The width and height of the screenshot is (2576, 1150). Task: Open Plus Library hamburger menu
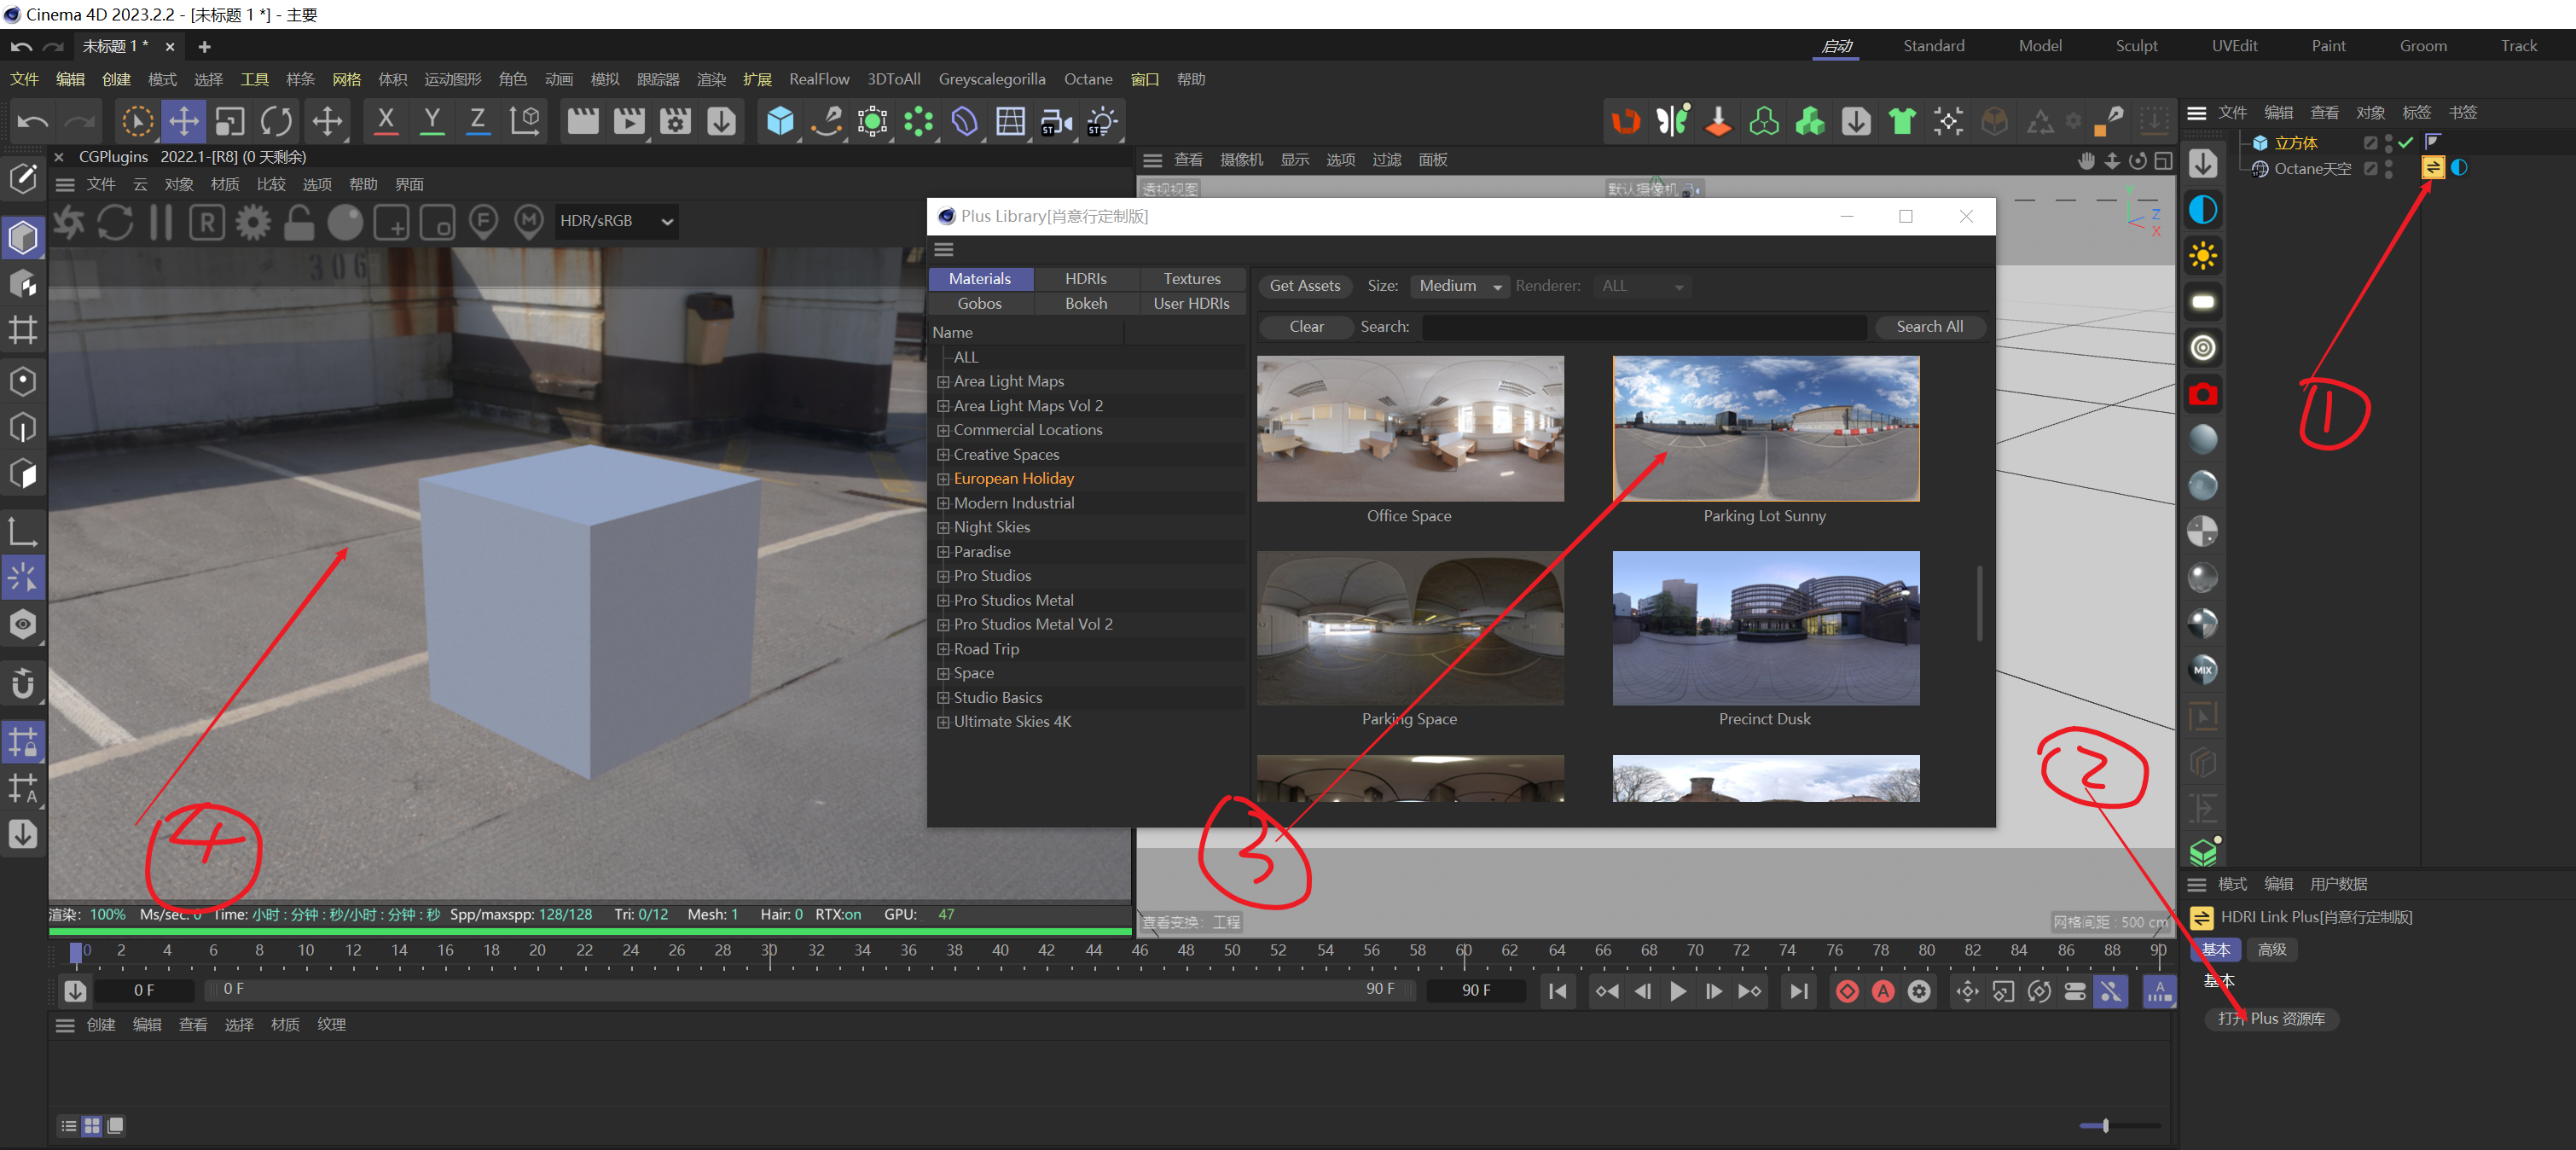coord(944,250)
